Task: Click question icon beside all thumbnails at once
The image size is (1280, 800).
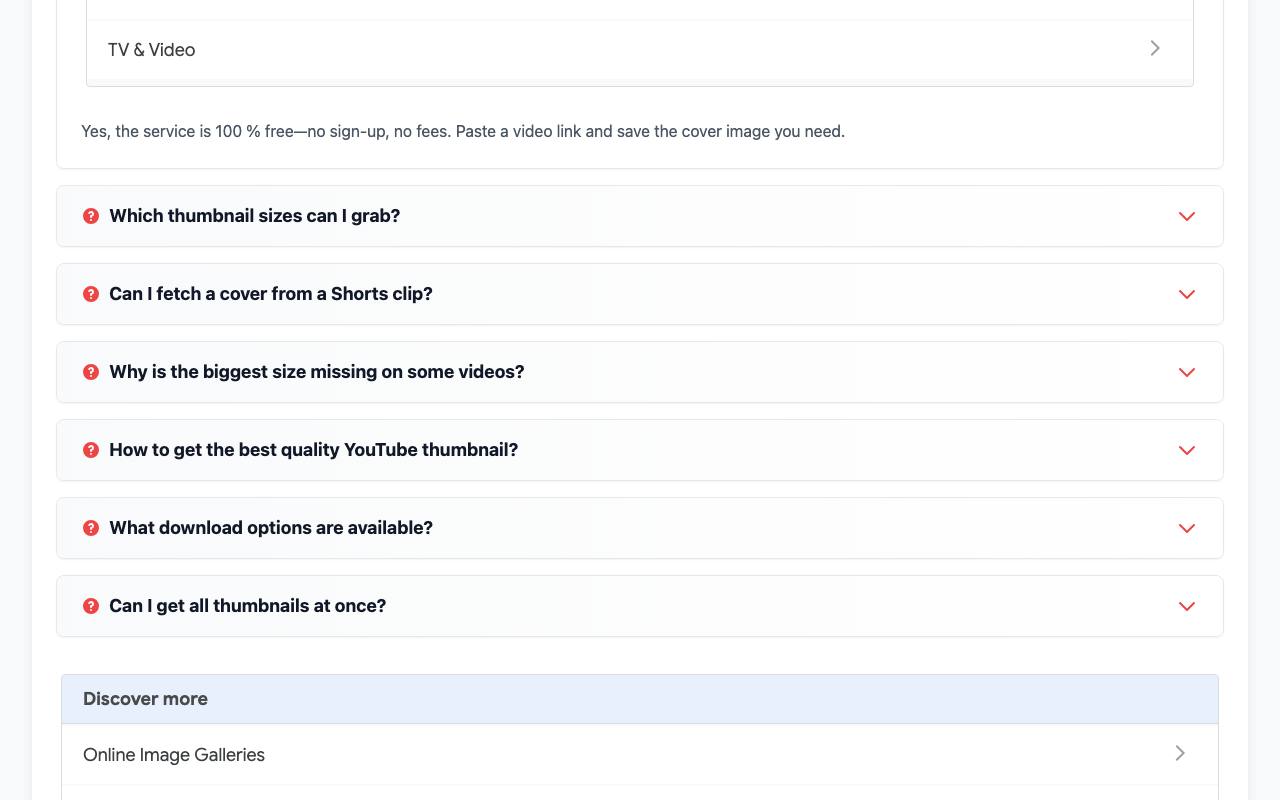Action: tap(91, 606)
